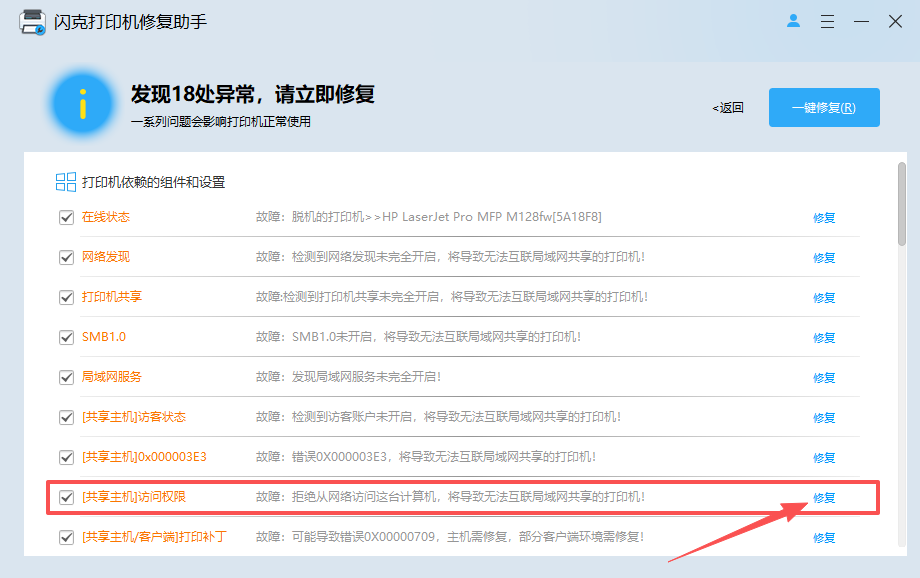
Task: Toggle the 网络发现 checkbox
Action: (67, 257)
